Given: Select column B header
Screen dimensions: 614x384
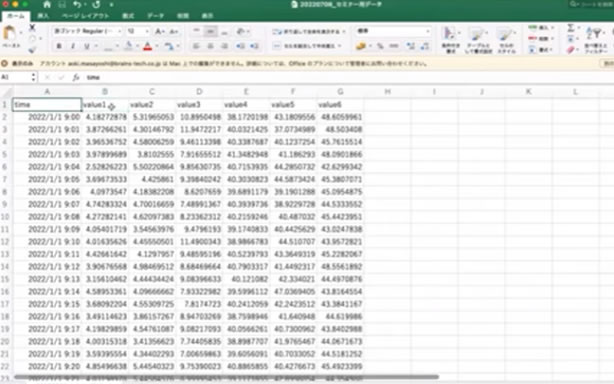Looking at the screenshot, I should click(x=105, y=92).
